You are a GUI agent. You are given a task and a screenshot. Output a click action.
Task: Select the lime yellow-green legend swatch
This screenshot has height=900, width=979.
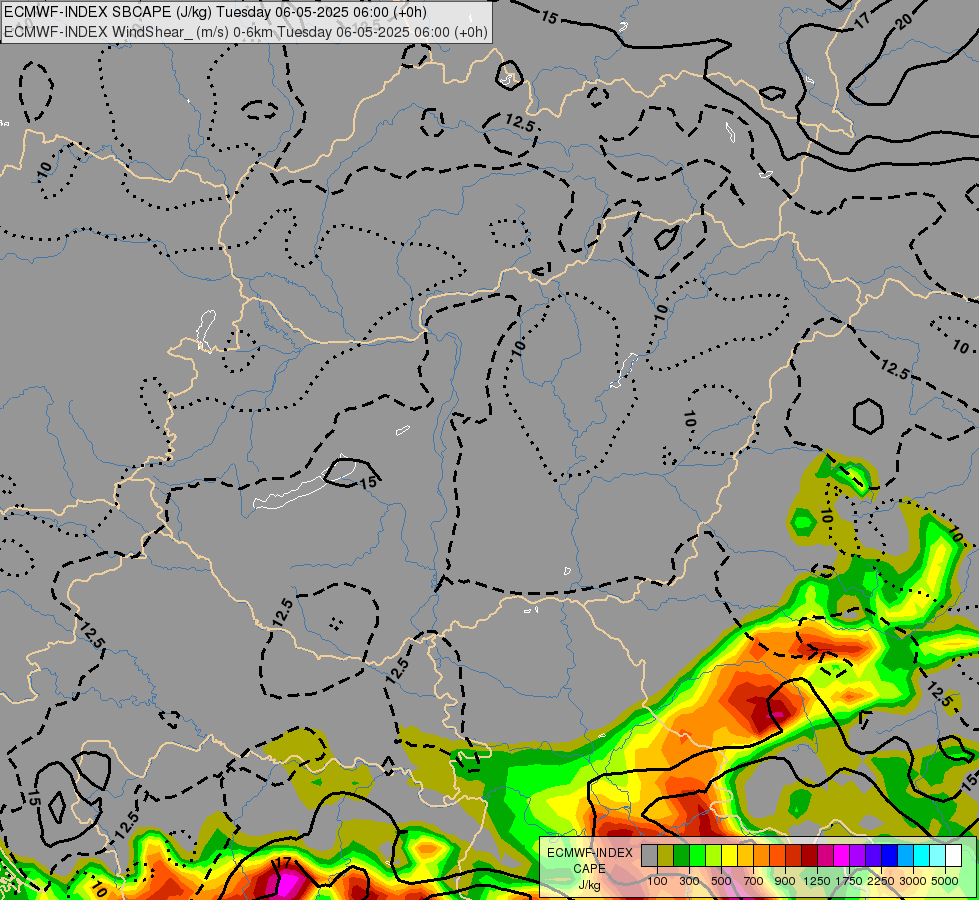coord(714,856)
